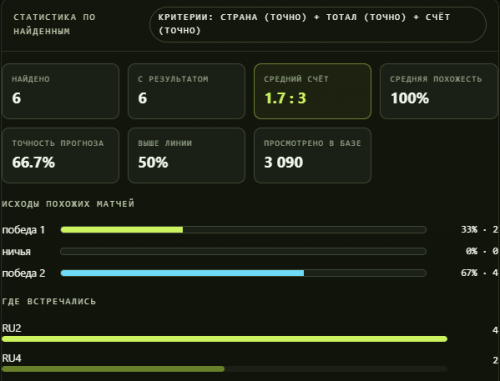Click the 'ИСХОДЫ ПОХОЖИХ МАТЧЕЙ' heading
The width and height of the screenshot is (500, 381).
point(68,204)
